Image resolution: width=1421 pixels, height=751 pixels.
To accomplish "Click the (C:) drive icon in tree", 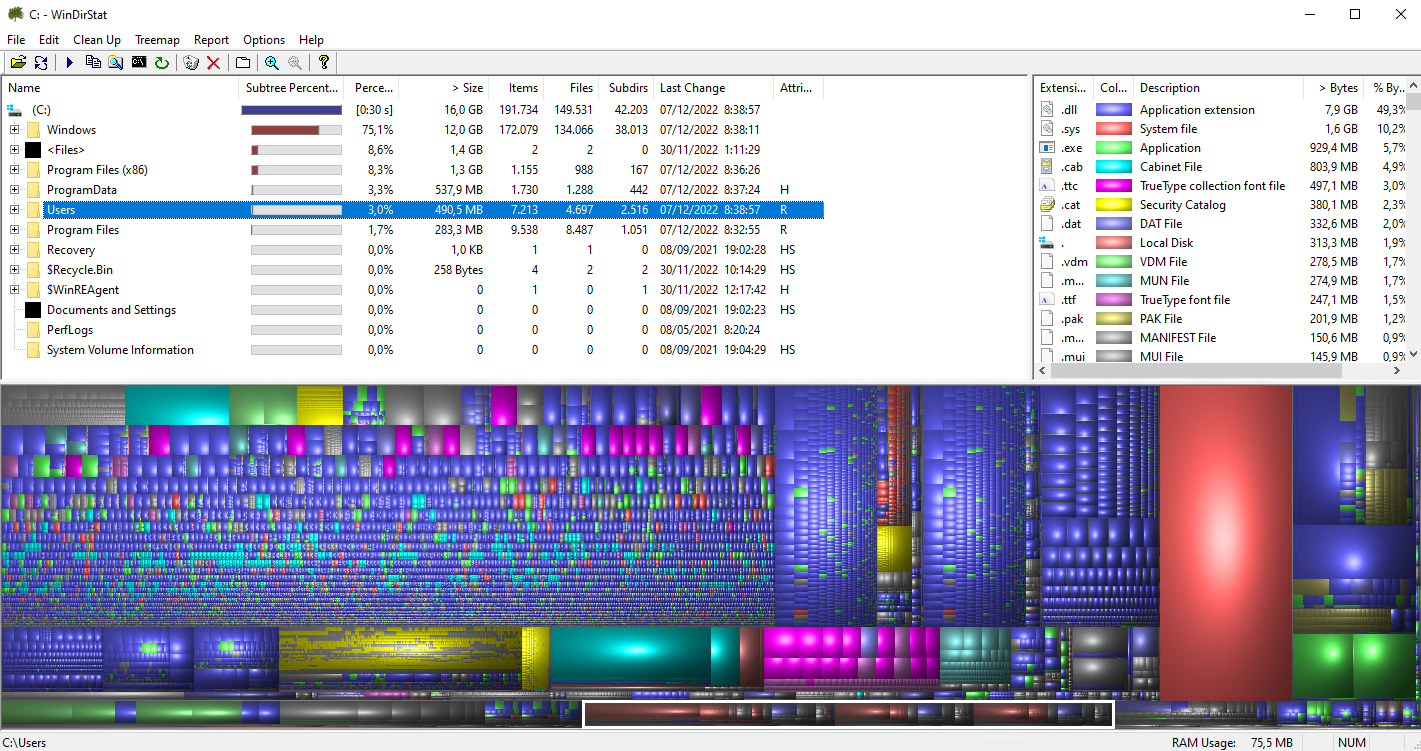I will [x=14, y=109].
